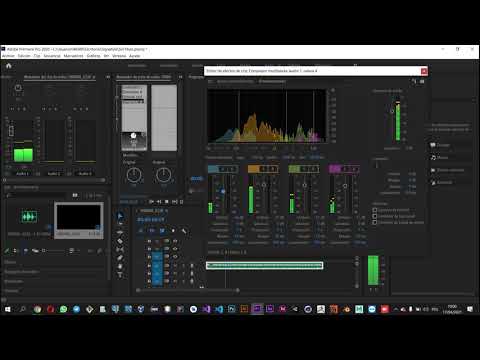Screen dimensions: 480x360
Task: Click the blue band threshold slider handle
Action: click(x=223, y=191)
